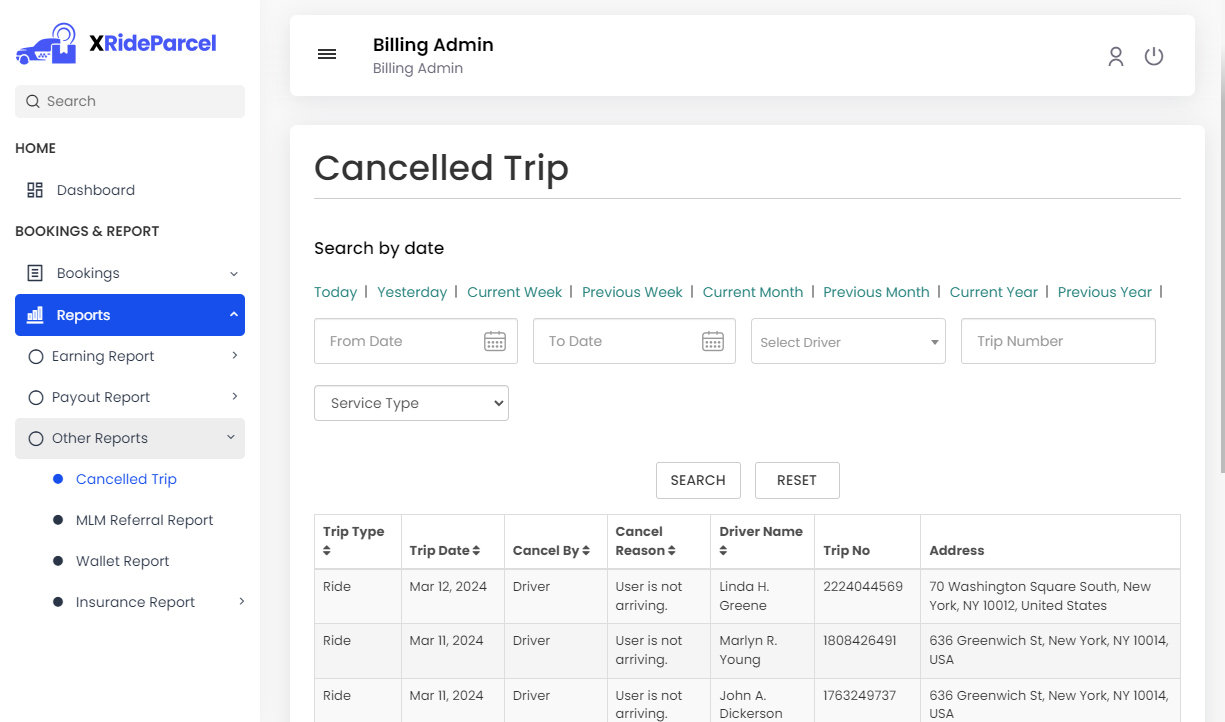
Task: Filter by Previous Month link
Action: (876, 292)
